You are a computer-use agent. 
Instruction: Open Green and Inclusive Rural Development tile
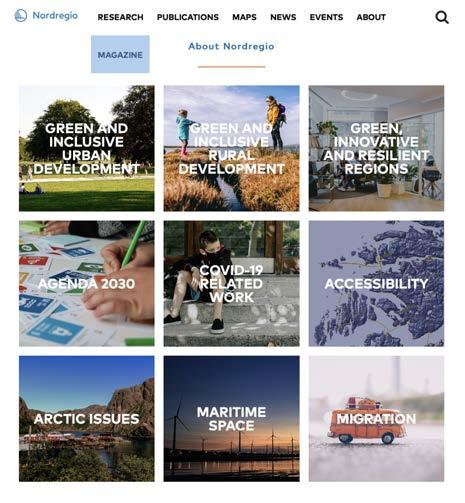(x=231, y=148)
